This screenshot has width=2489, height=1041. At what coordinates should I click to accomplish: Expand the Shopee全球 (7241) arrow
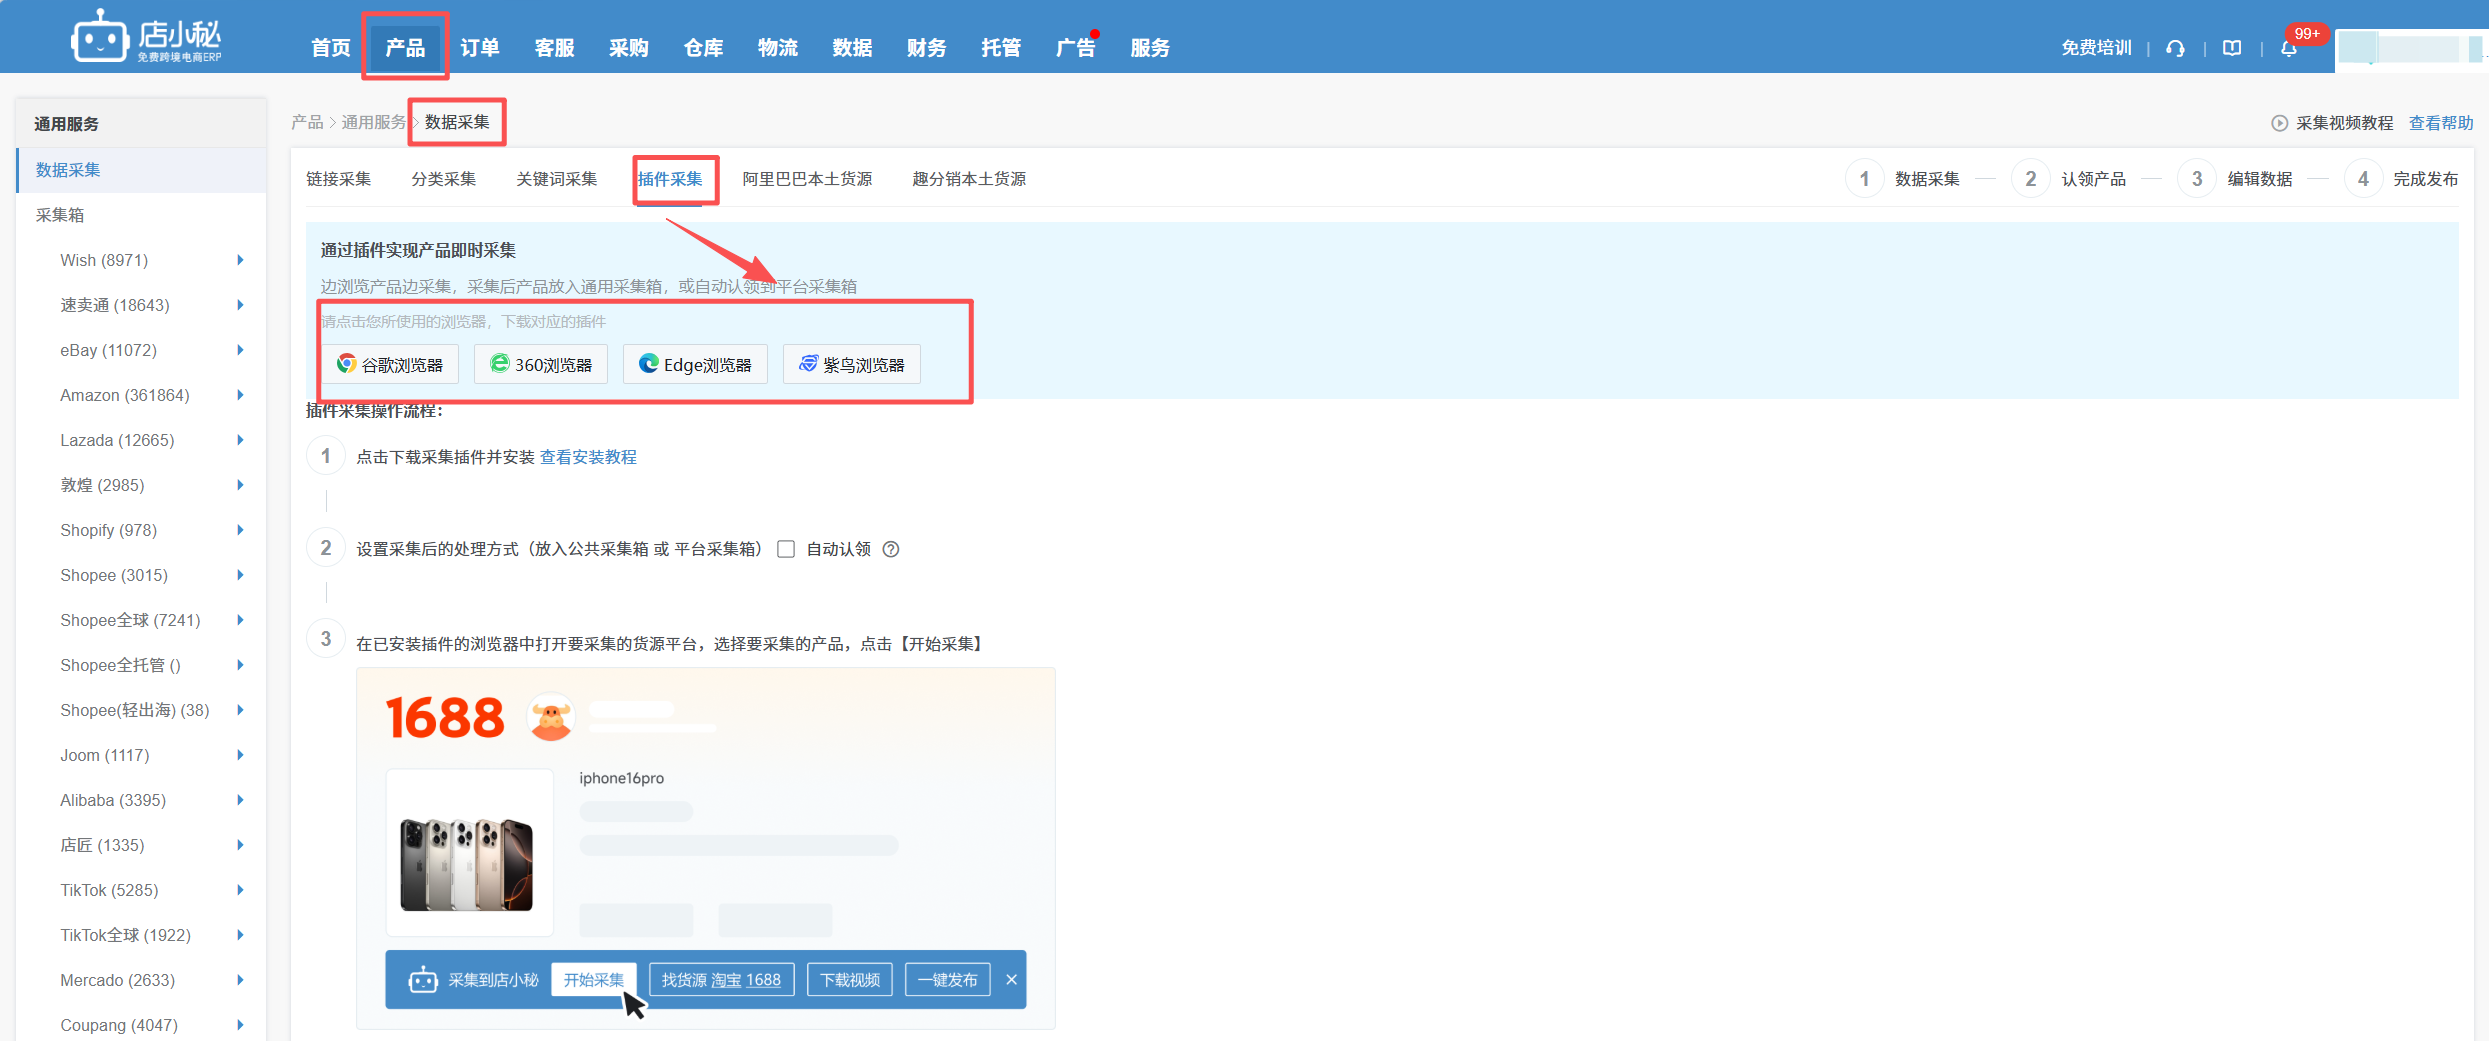click(x=240, y=620)
